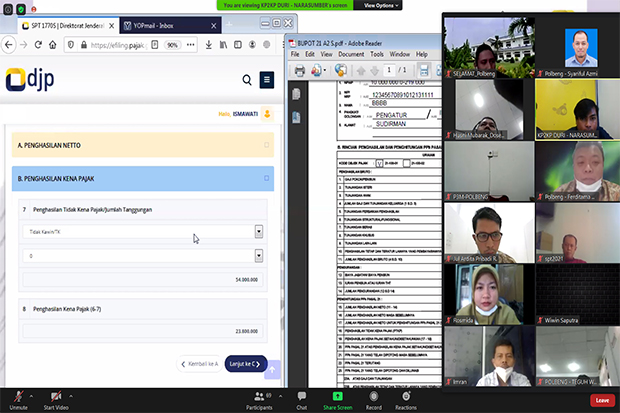Expand section A. Penghasilan Netto

[143, 145]
